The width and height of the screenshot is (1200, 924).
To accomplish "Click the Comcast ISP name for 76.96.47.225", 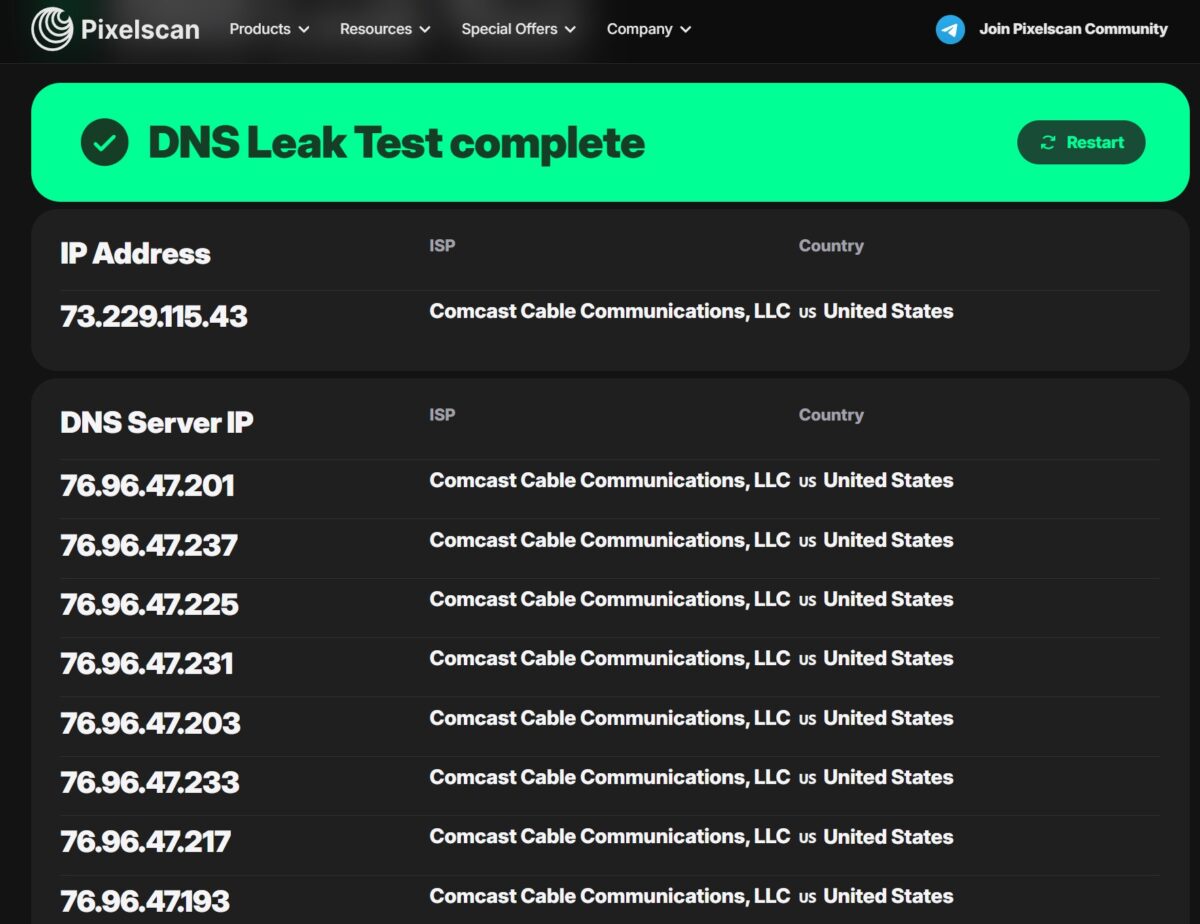I will 610,599.
